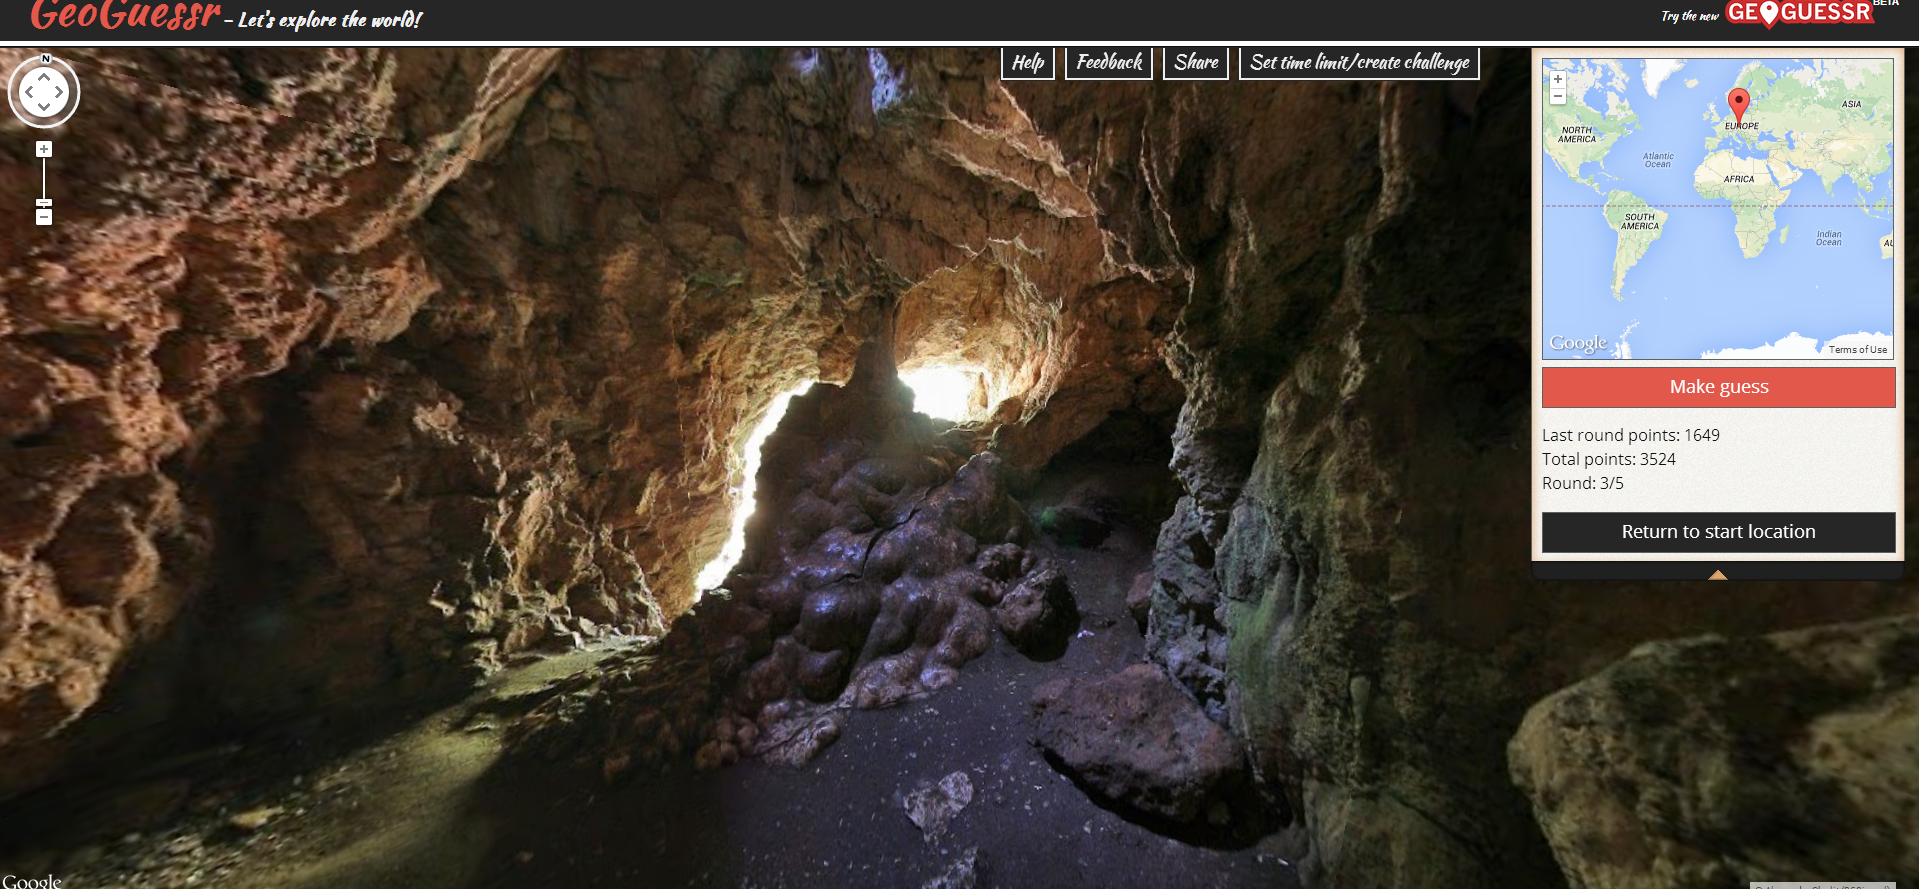Click the compass North indicator
The image size is (1919, 889).
pos(45,59)
